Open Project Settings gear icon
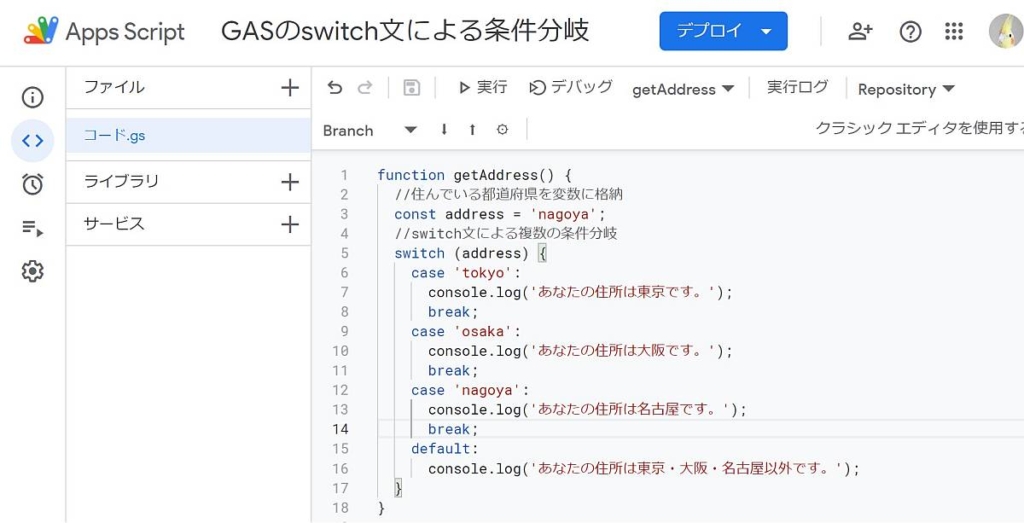1024x523 pixels. [x=33, y=271]
